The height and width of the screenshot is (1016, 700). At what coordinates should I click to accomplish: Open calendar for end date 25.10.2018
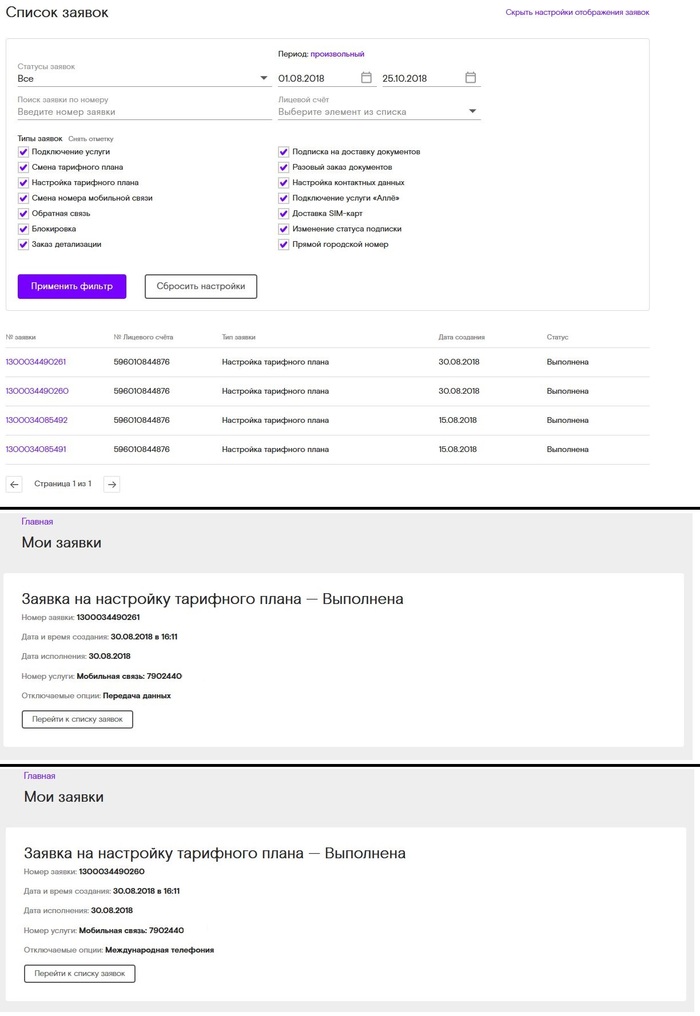tap(470, 78)
